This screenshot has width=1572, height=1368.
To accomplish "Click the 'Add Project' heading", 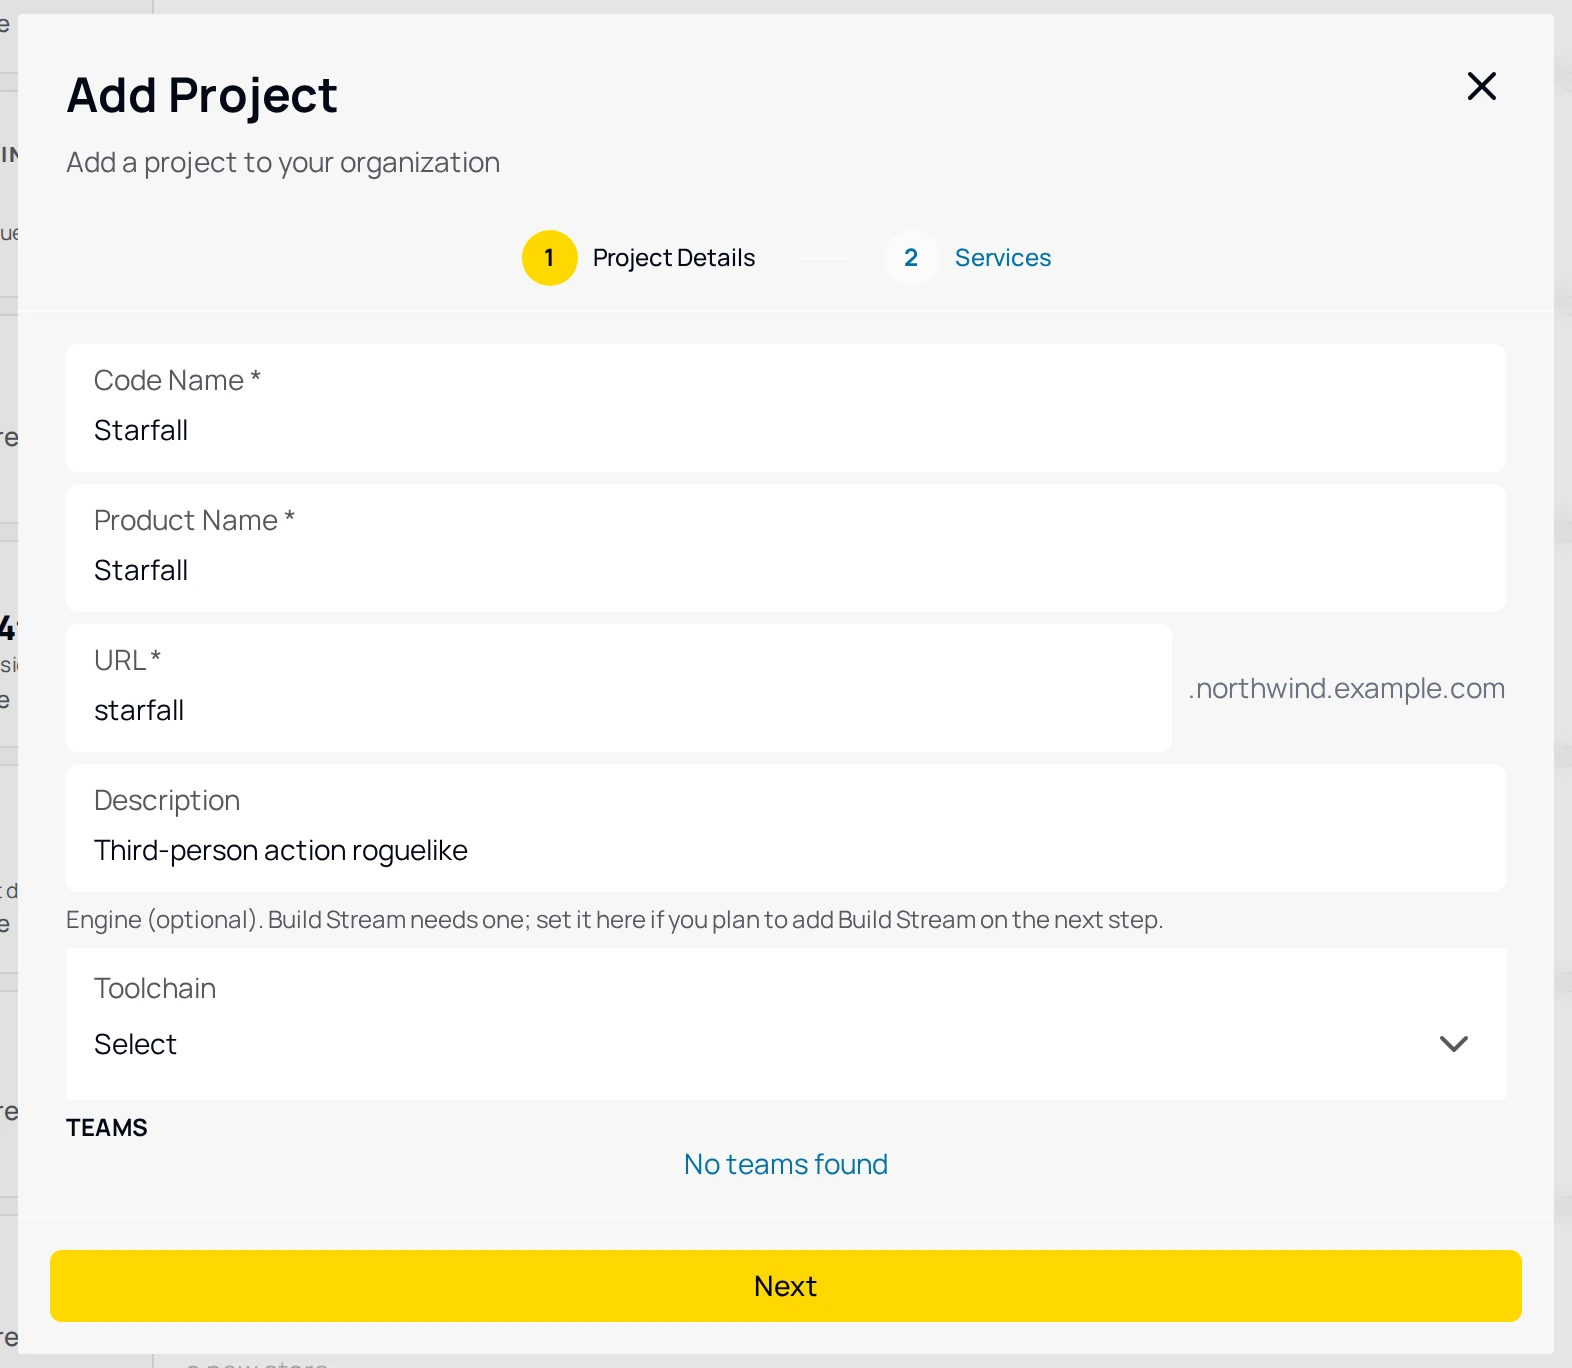I will click(x=202, y=96).
